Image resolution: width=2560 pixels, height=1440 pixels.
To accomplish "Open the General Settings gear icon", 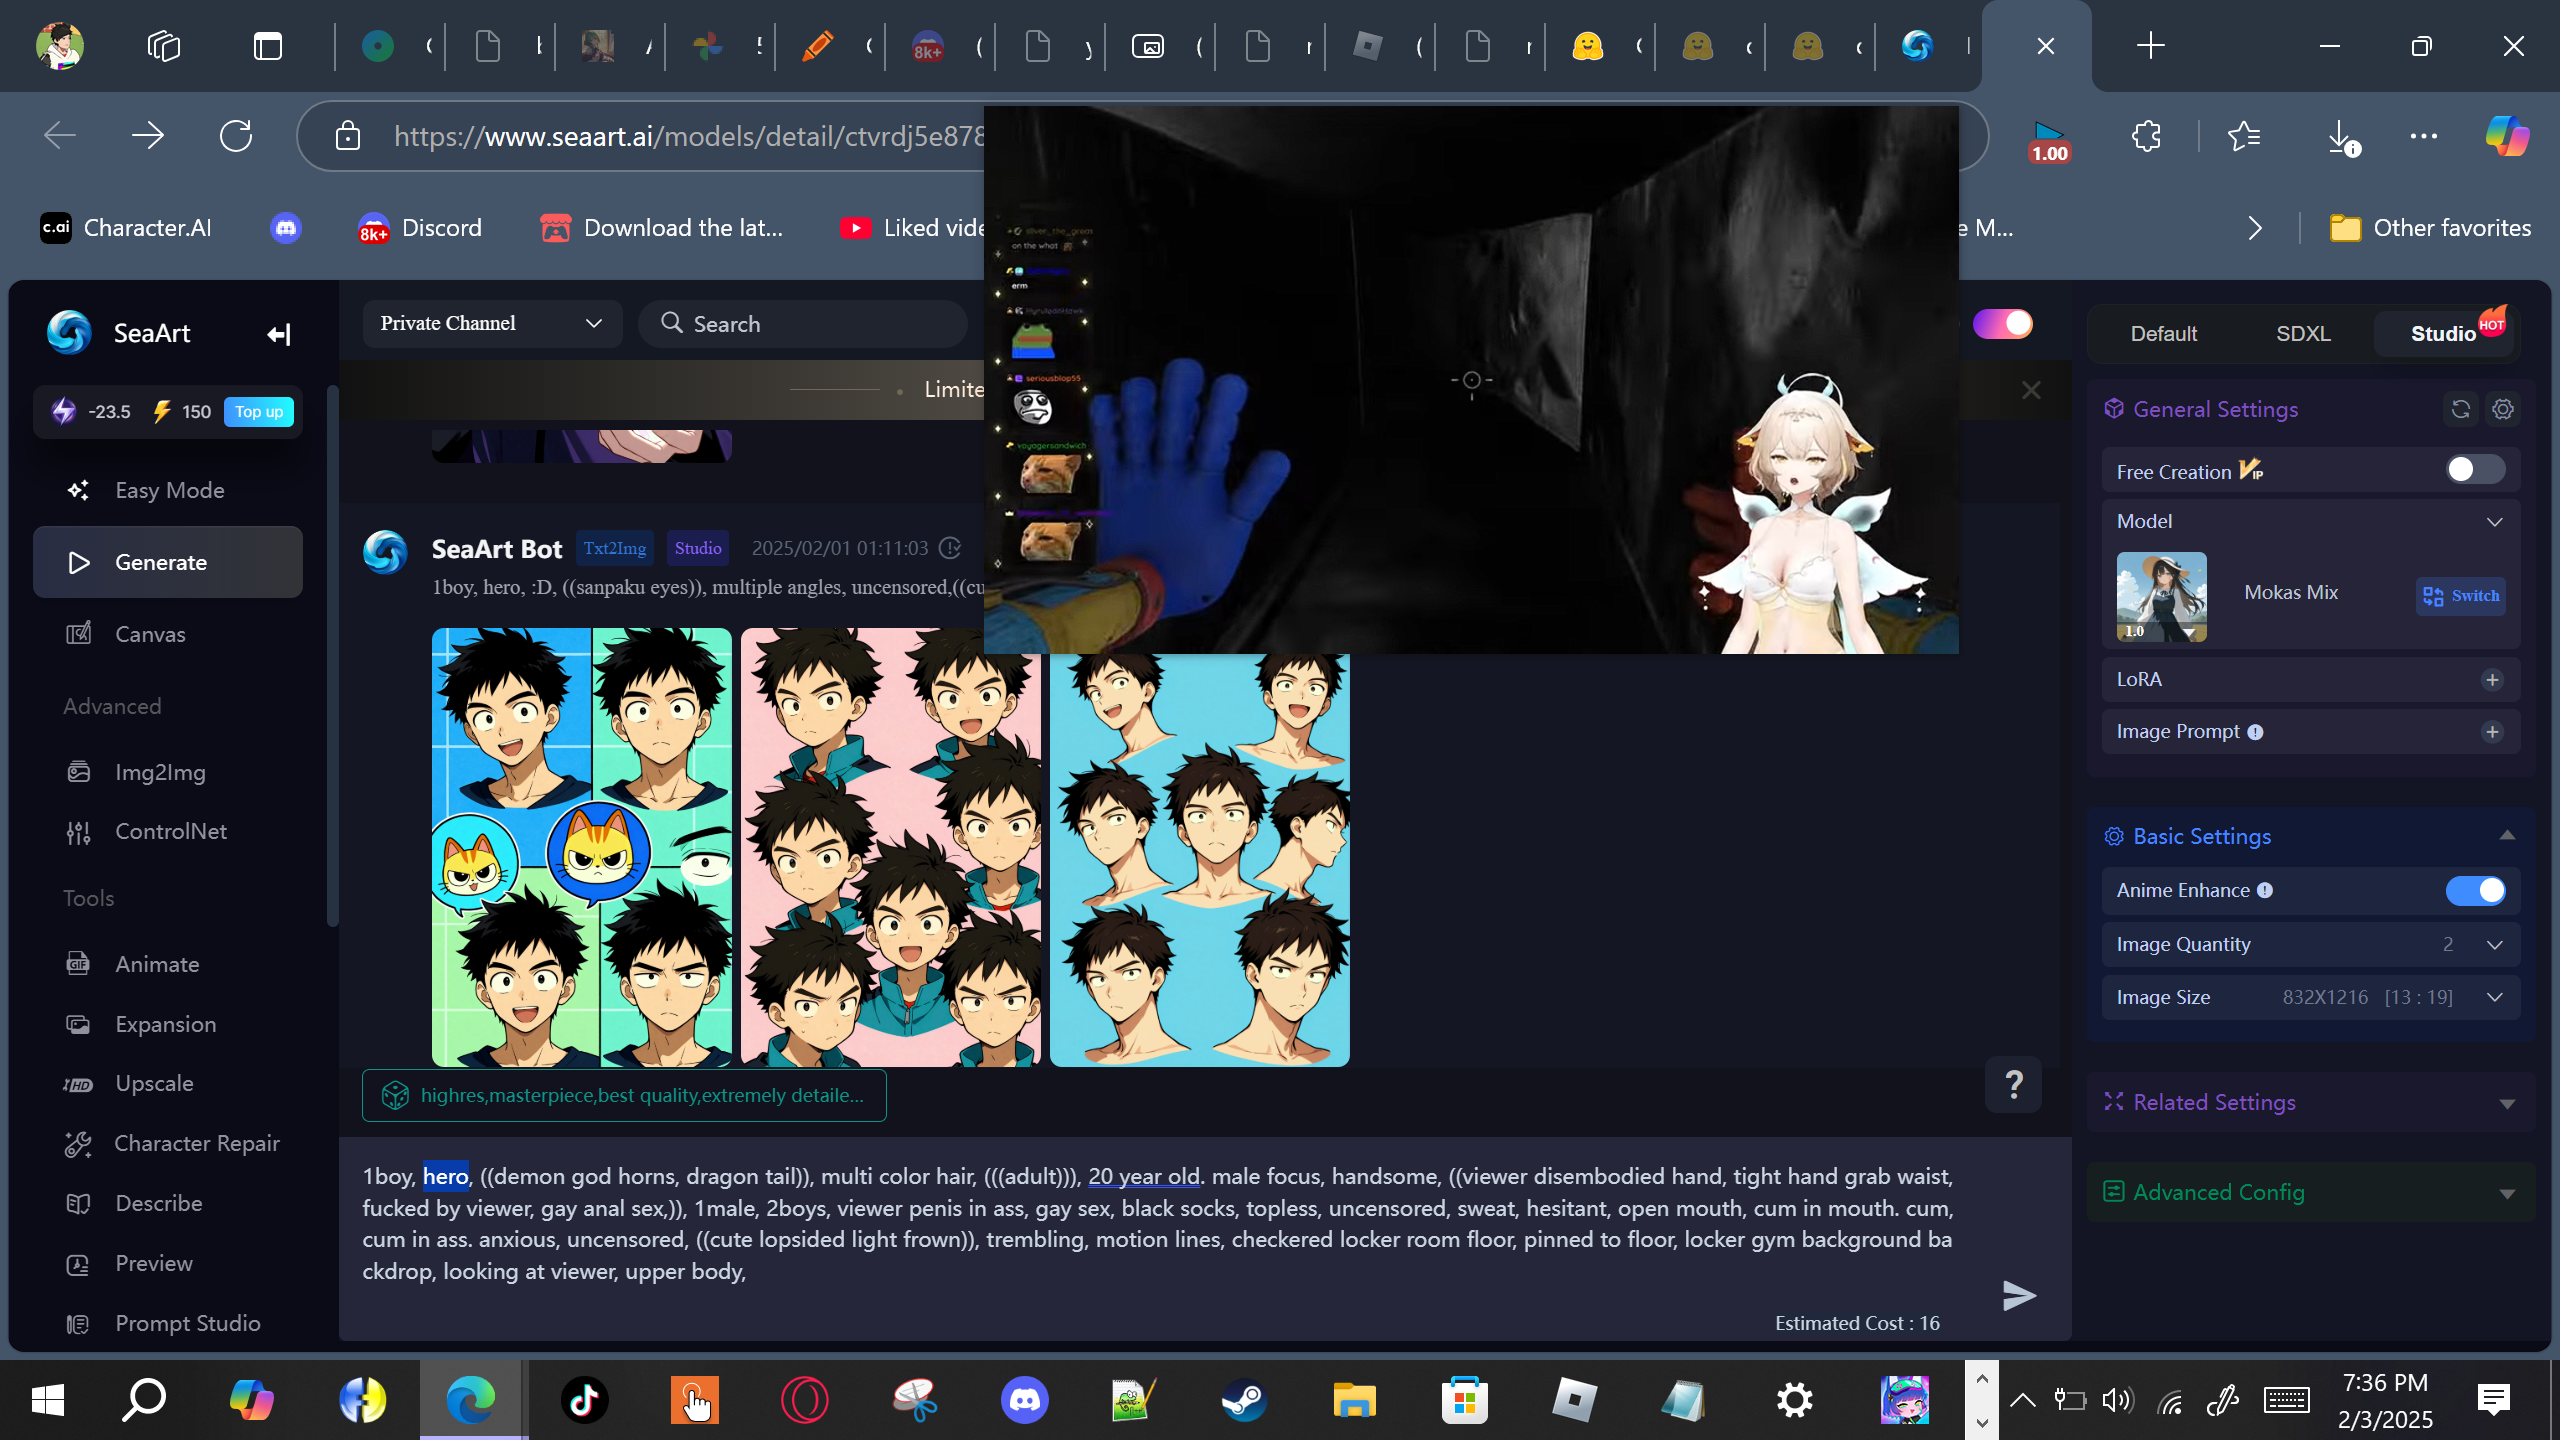I will click(2503, 409).
